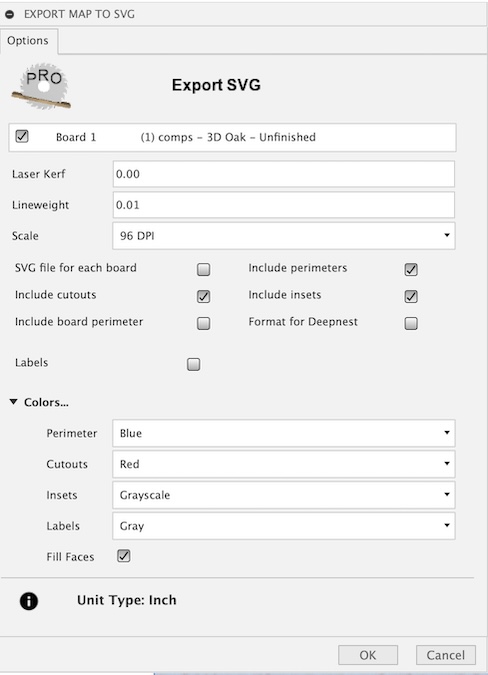Click the Laser Kerf input field
The image size is (488, 675).
pyautogui.click(x=284, y=174)
